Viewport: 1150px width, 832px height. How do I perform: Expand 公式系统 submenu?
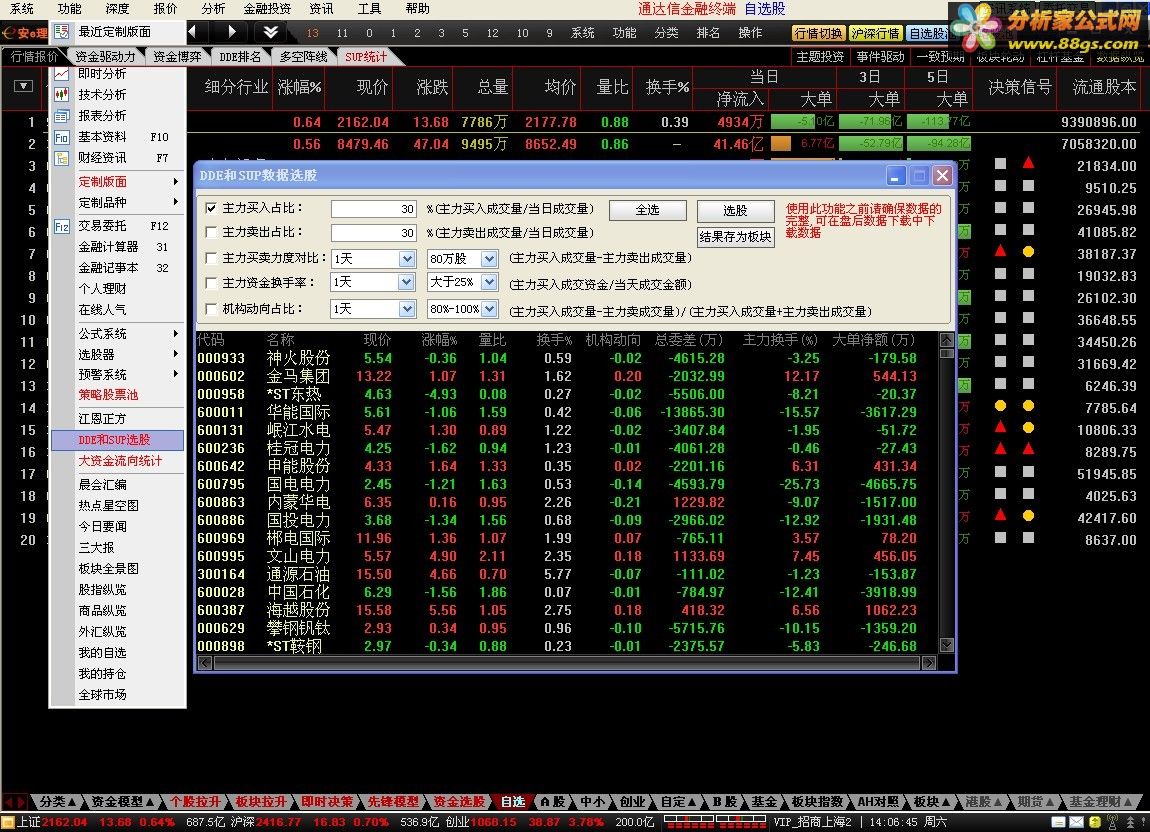pyautogui.click(x=117, y=333)
